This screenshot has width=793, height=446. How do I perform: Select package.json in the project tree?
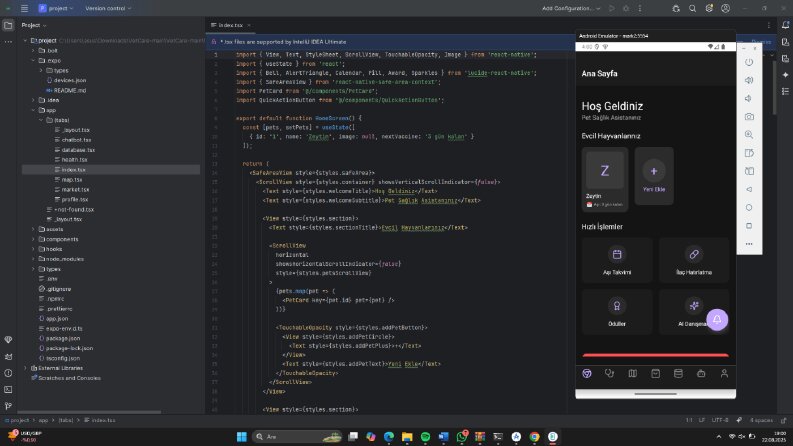click(x=63, y=338)
